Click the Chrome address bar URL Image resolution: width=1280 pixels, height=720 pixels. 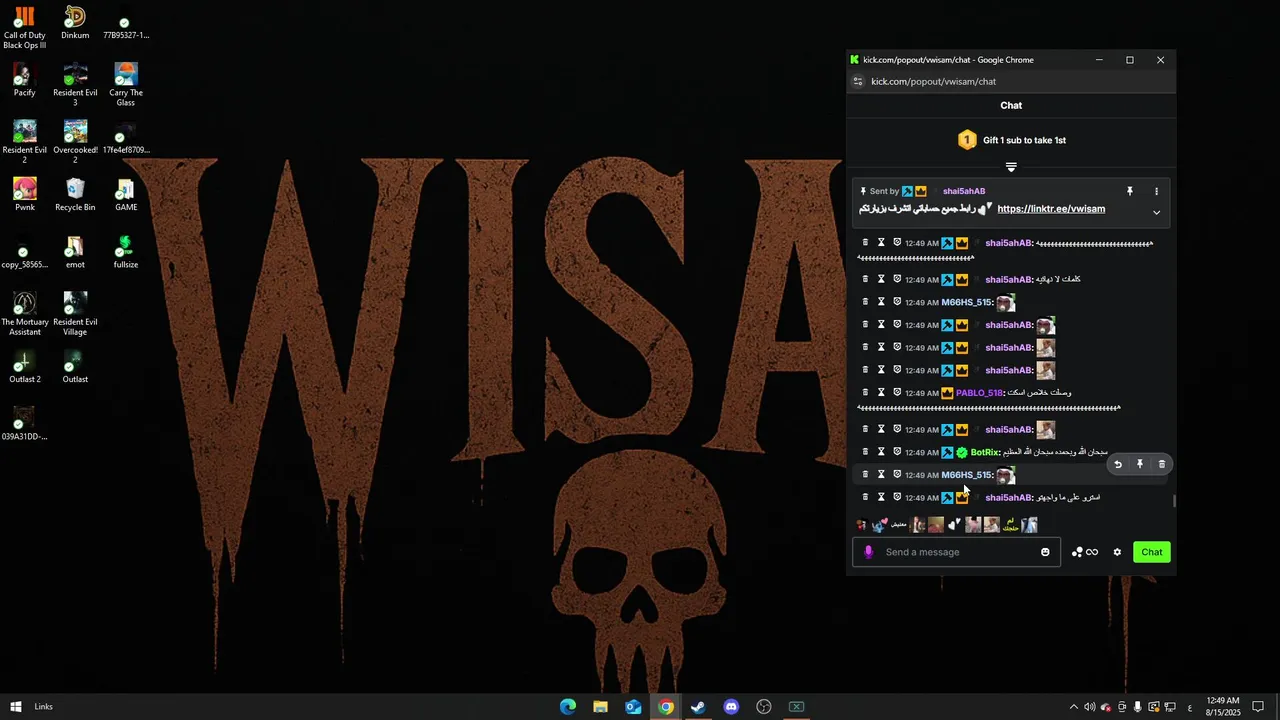933,82
